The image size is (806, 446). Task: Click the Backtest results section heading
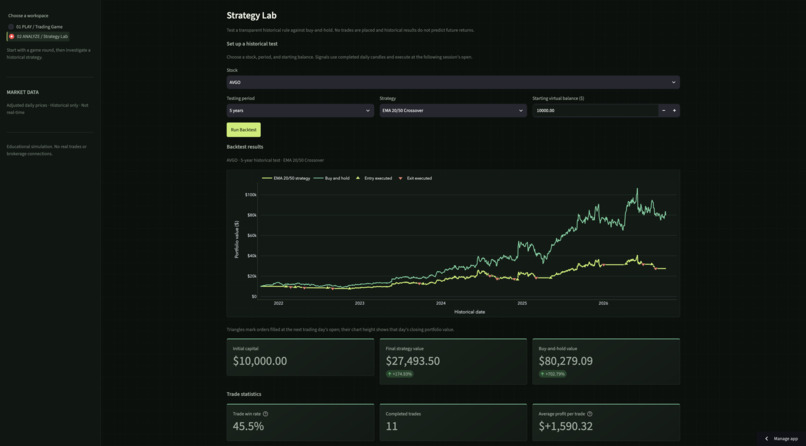coord(245,147)
